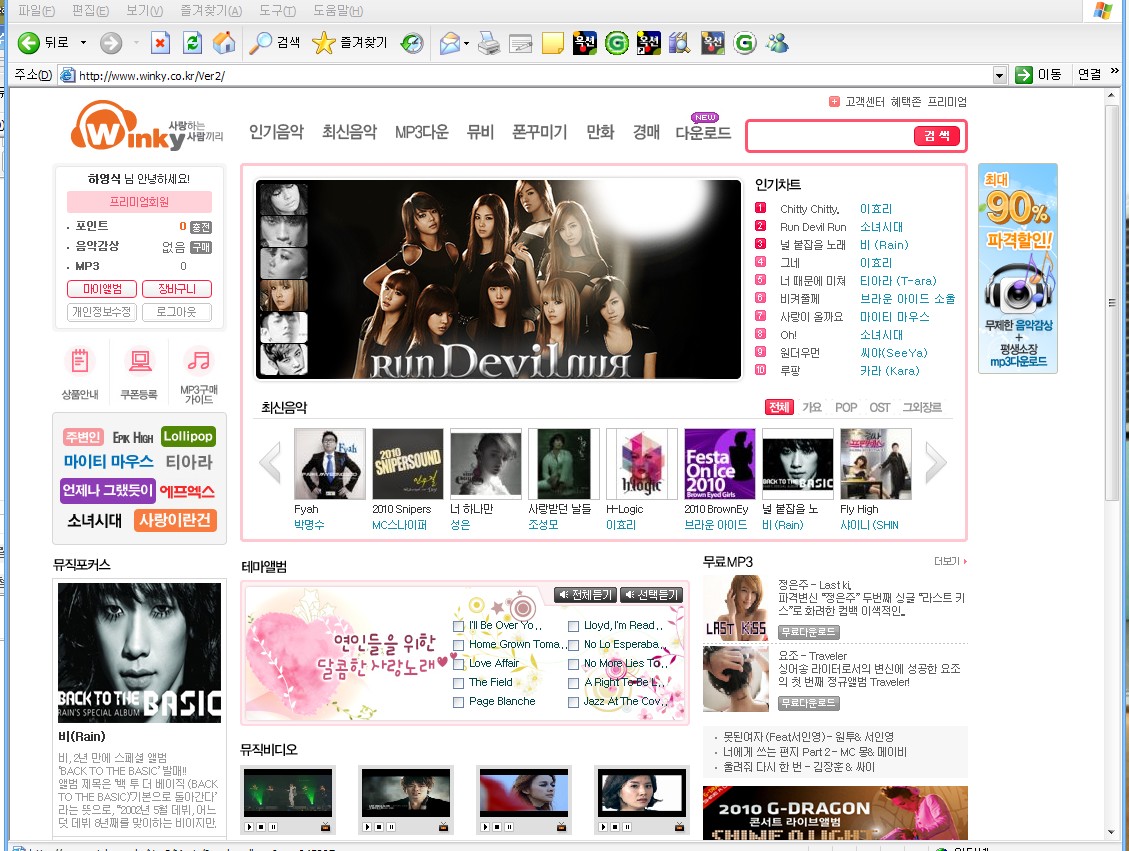The height and width of the screenshot is (851, 1129).
Task: Open 더보기 for the 무료MP3 section
Action: (x=950, y=562)
